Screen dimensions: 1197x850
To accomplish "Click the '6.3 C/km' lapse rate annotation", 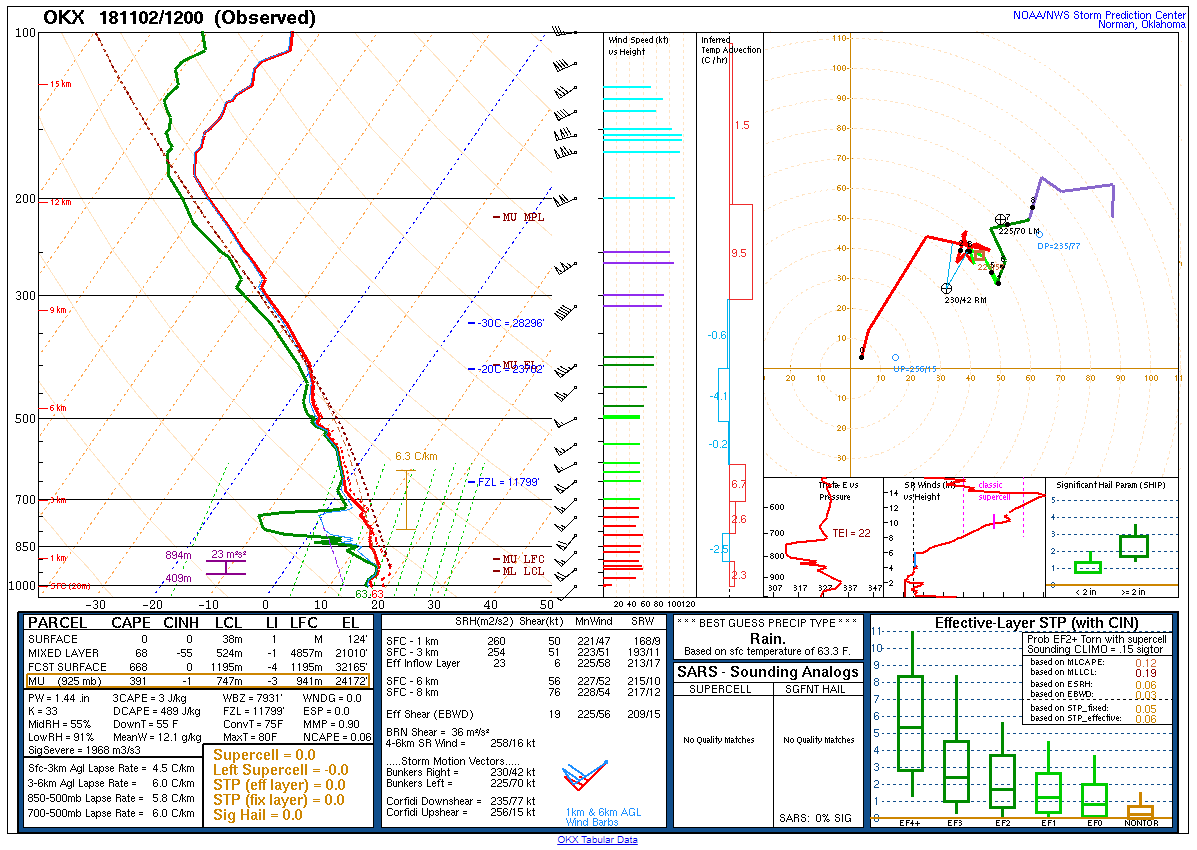I will click(416, 457).
